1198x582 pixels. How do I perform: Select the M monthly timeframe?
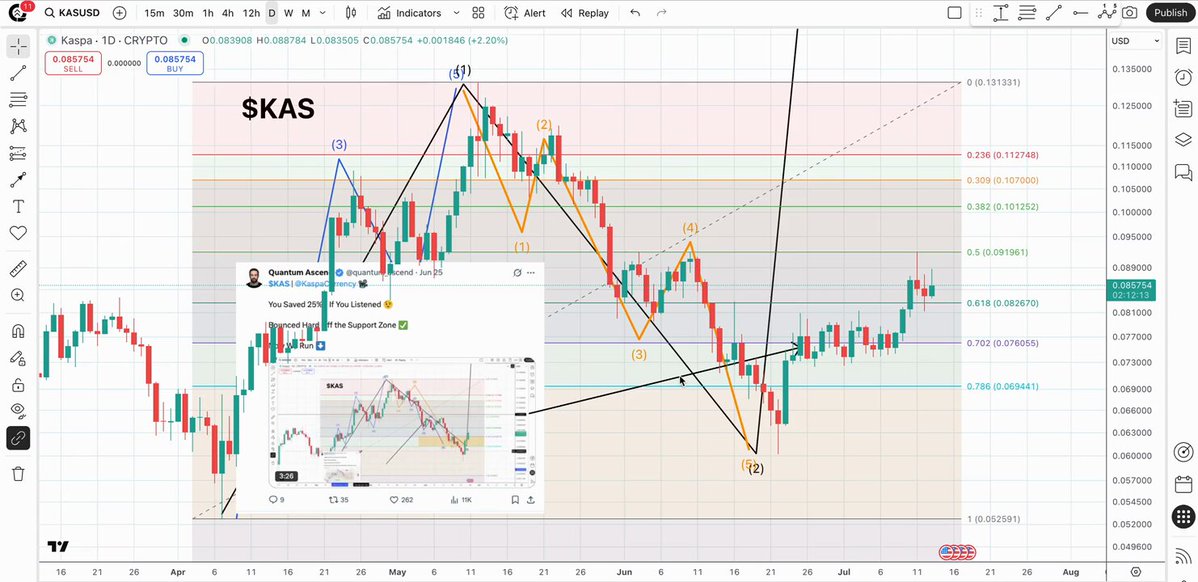(x=306, y=13)
